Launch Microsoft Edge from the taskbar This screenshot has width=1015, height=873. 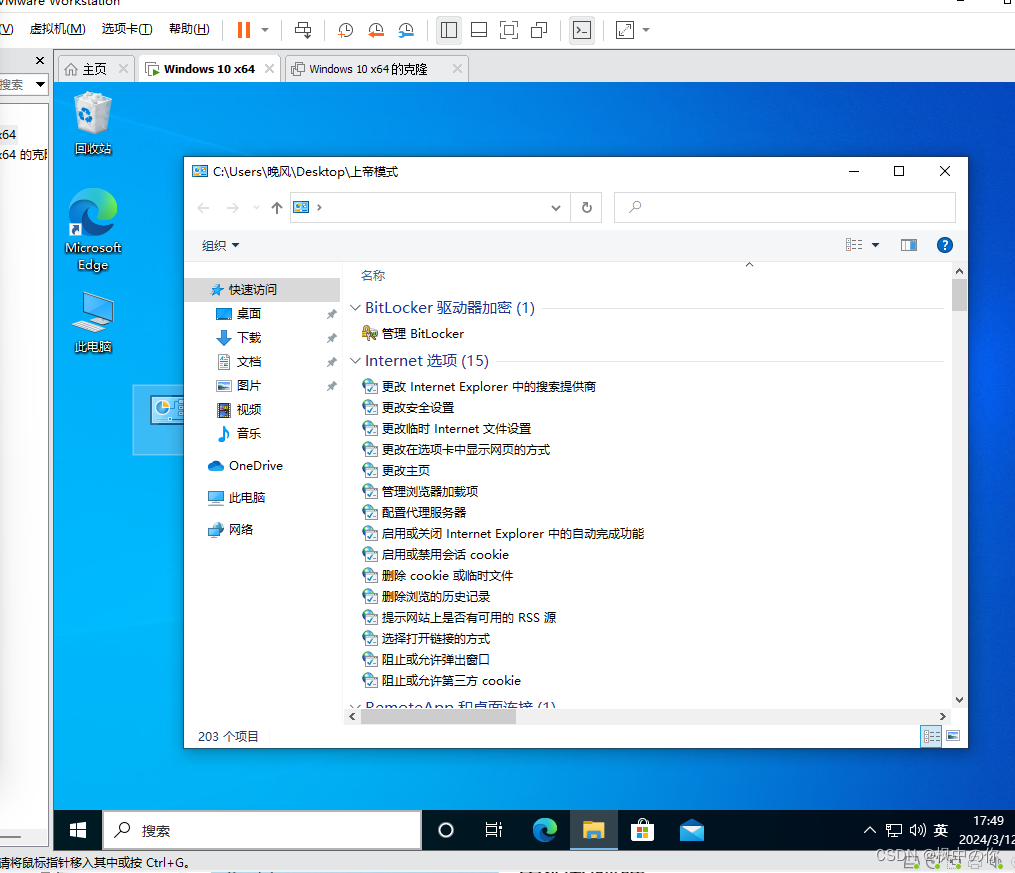pyautogui.click(x=545, y=830)
